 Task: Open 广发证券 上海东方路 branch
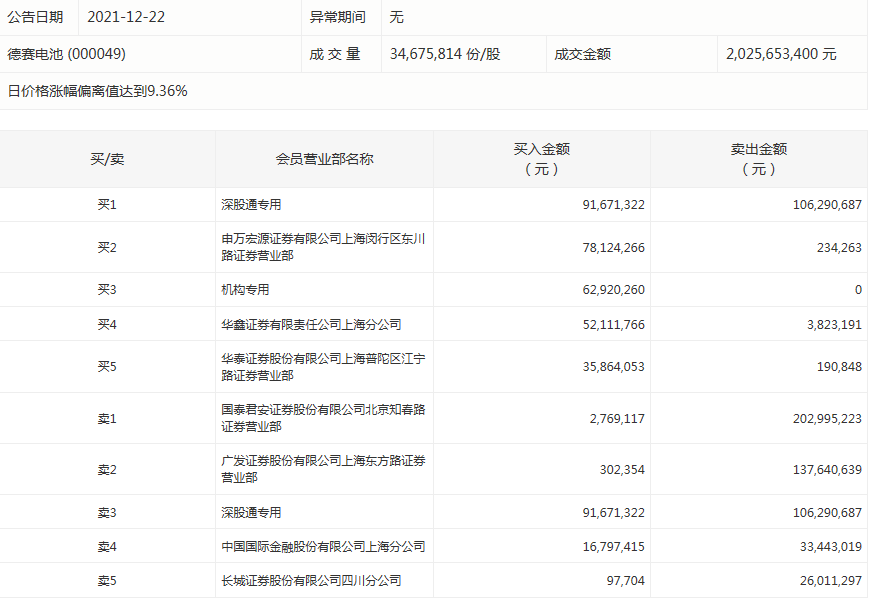323,469
